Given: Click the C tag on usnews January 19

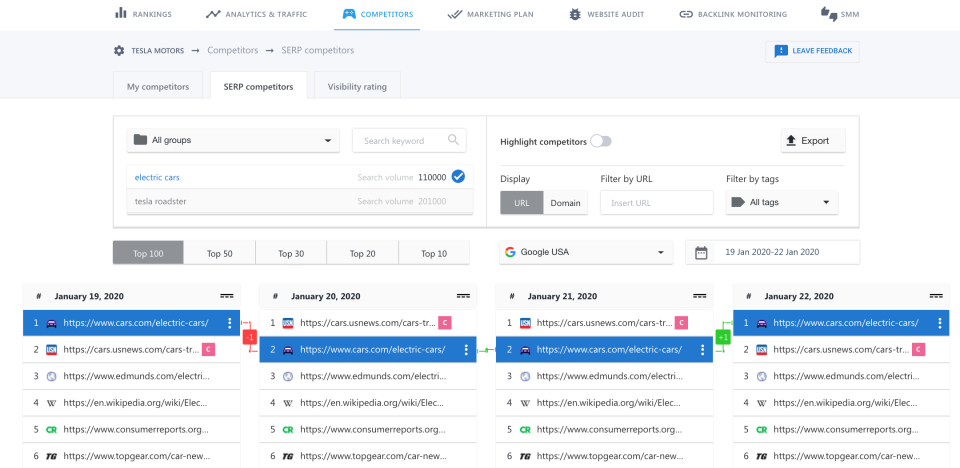Looking at the screenshot, I should pos(209,350).
